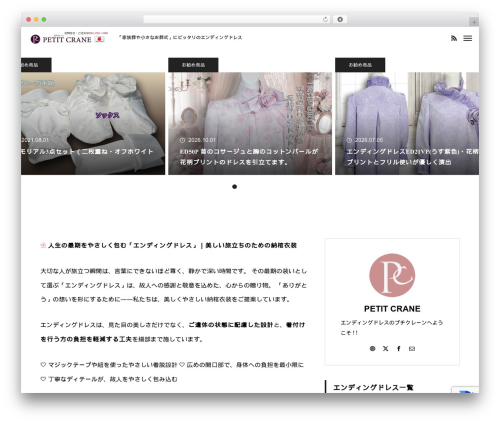Viewport: 500px width, 423px height.
Task: Reload the page via browser refresh icon
Action: click(325, 19)
